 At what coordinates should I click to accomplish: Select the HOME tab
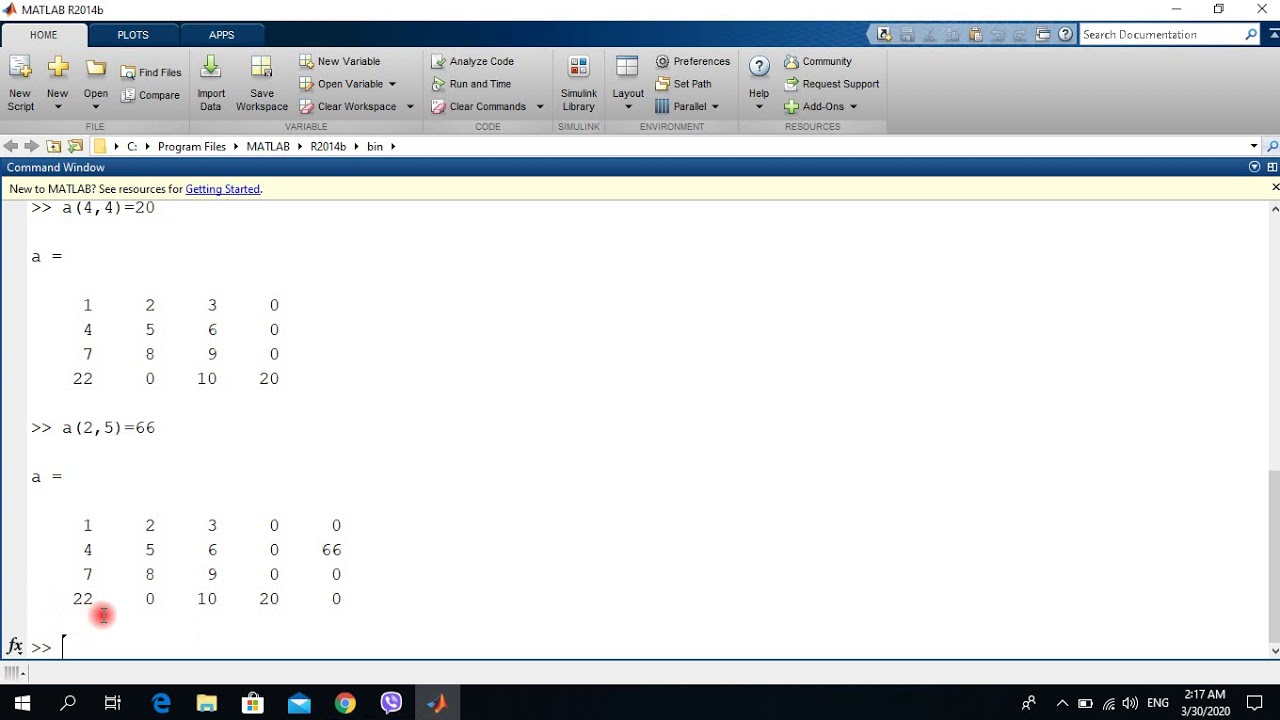click(x=44, y=35)
